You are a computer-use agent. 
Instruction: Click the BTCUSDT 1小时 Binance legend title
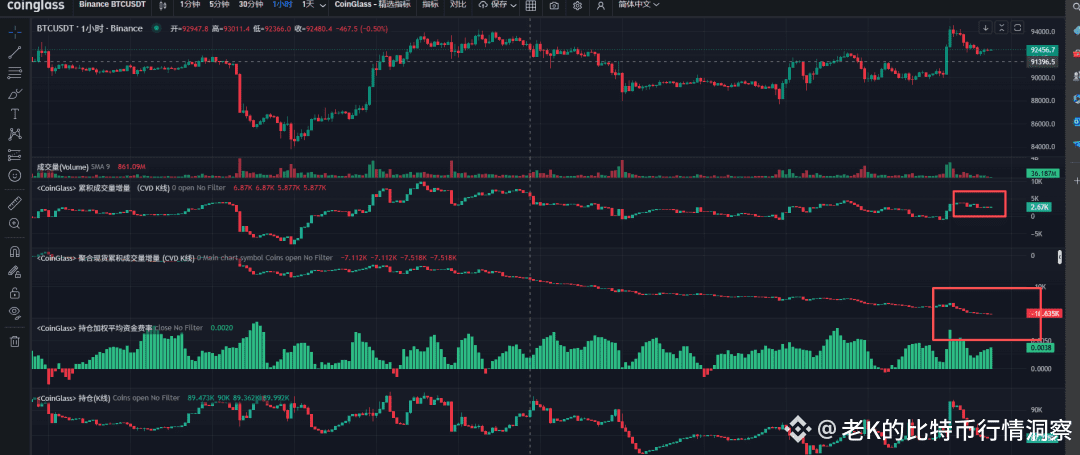coord(90,29)
